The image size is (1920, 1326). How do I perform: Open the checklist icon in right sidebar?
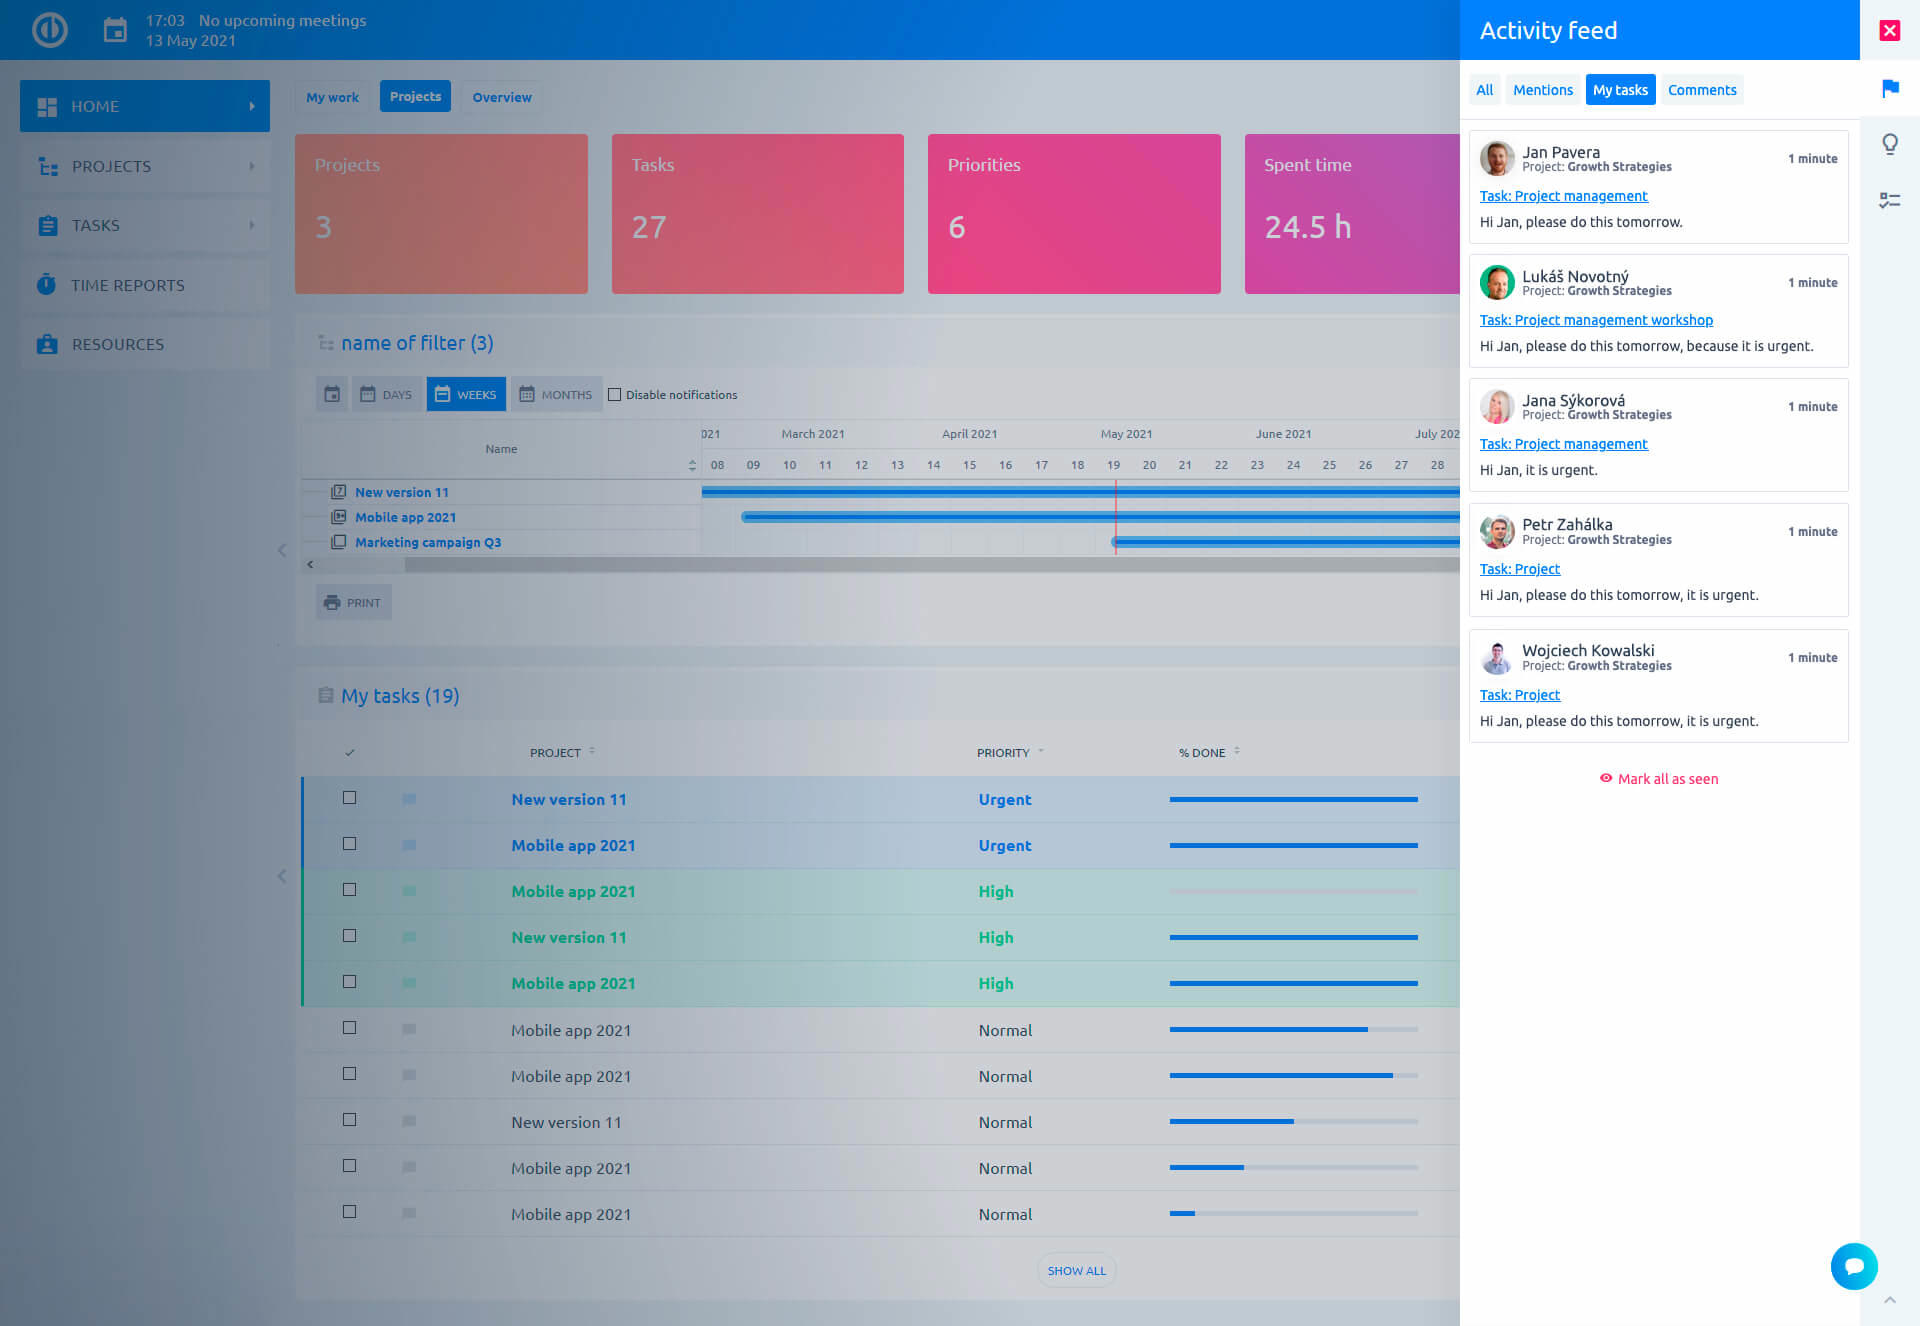coord(1889,201)
